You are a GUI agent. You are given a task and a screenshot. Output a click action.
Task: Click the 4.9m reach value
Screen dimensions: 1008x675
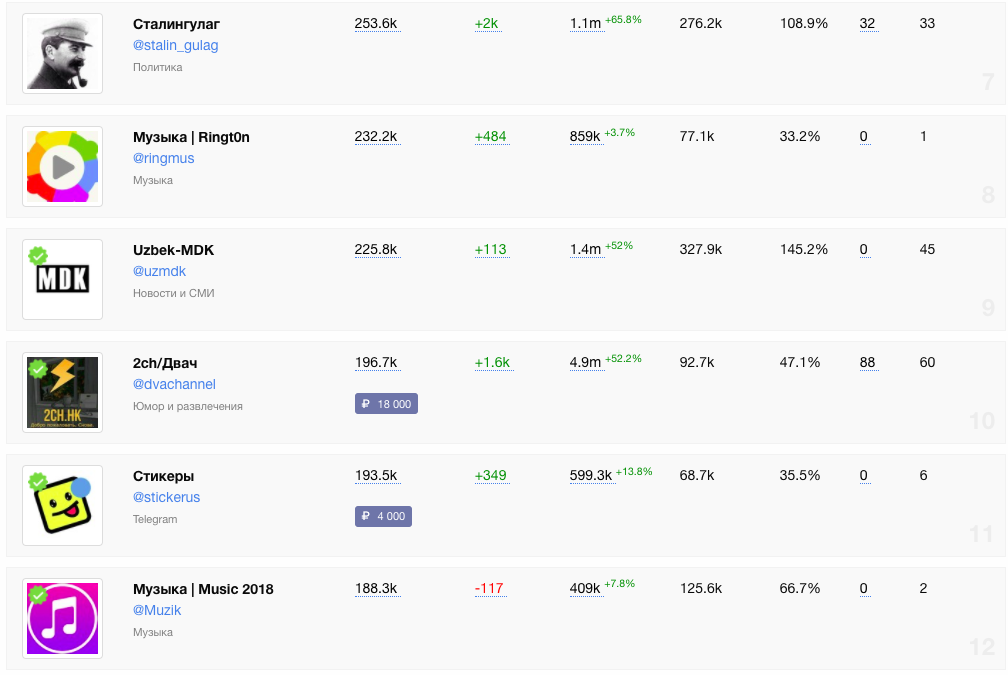(x=585, y=363)
